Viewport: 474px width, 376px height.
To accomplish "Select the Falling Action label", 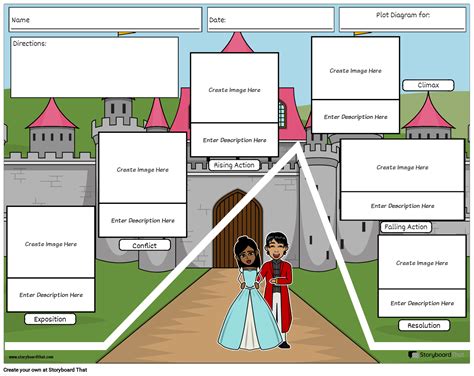I will click(406, 227).
